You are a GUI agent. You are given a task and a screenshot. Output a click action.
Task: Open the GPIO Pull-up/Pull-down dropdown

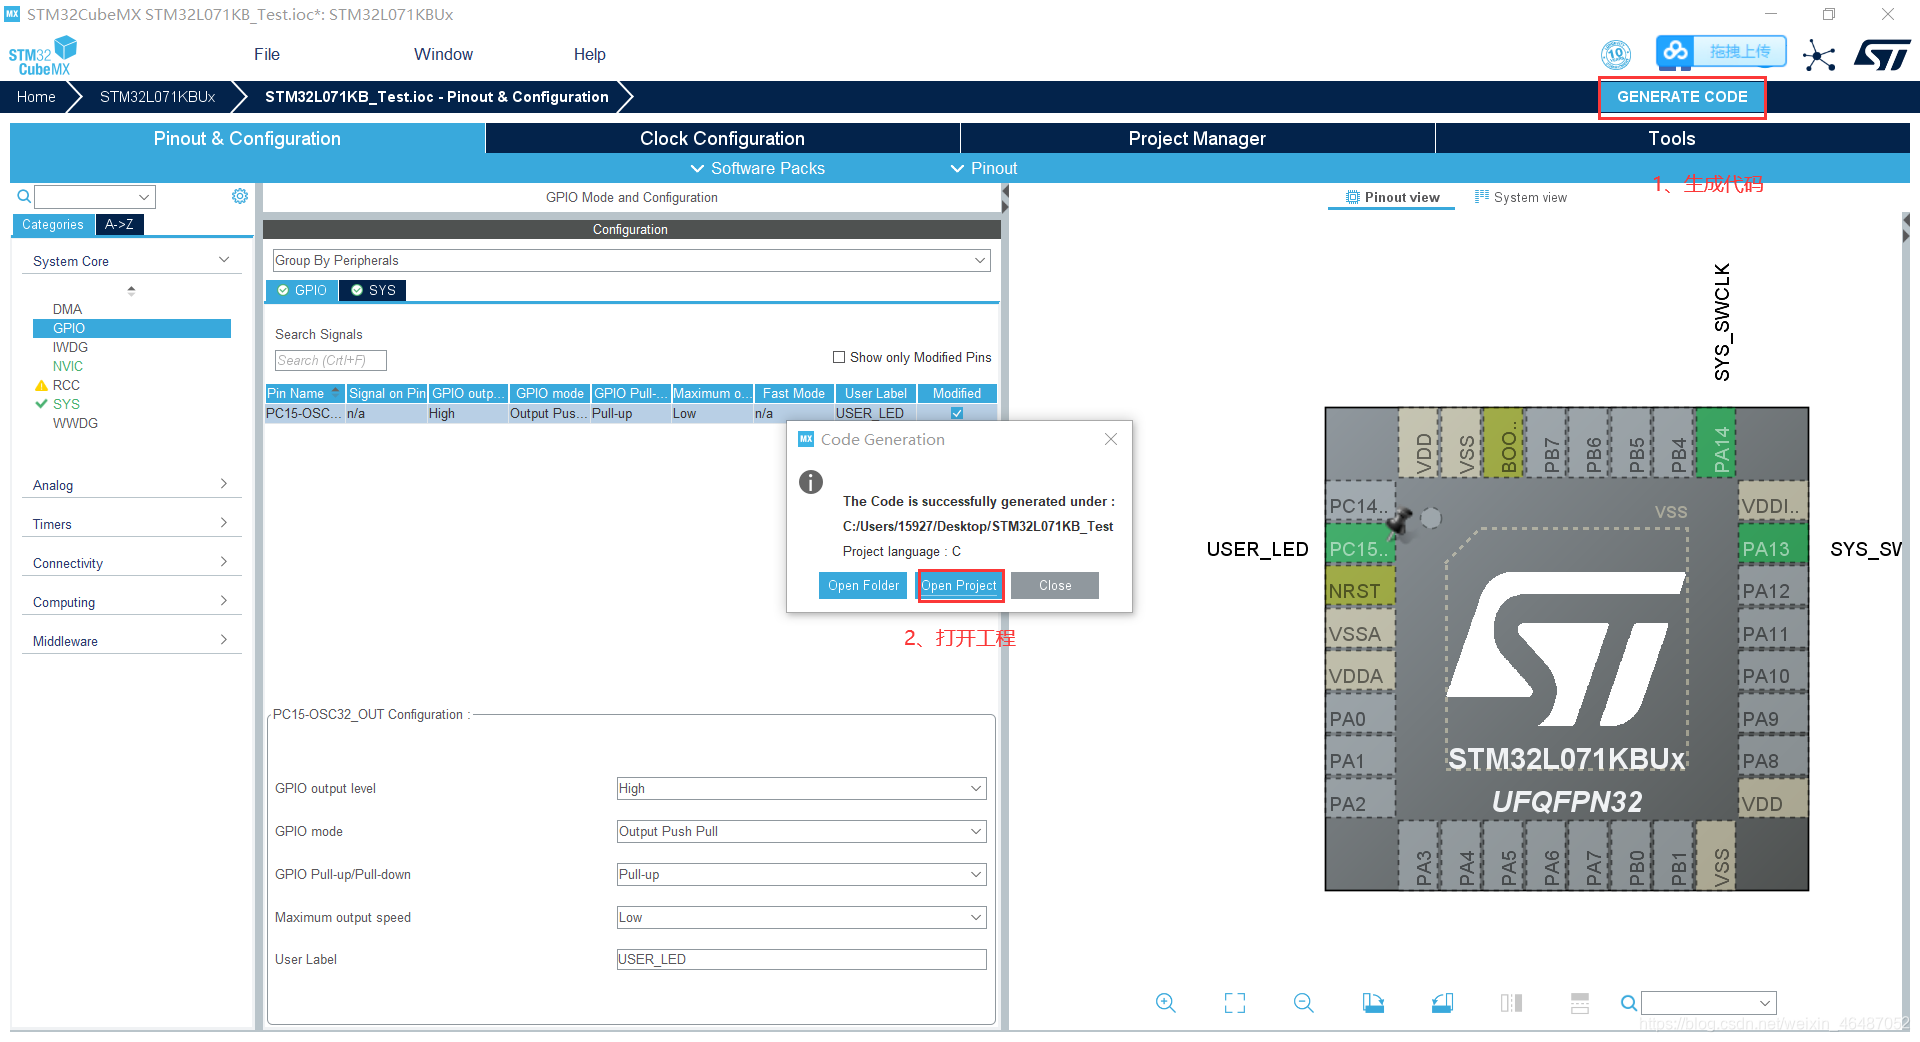tap(801, 874)
